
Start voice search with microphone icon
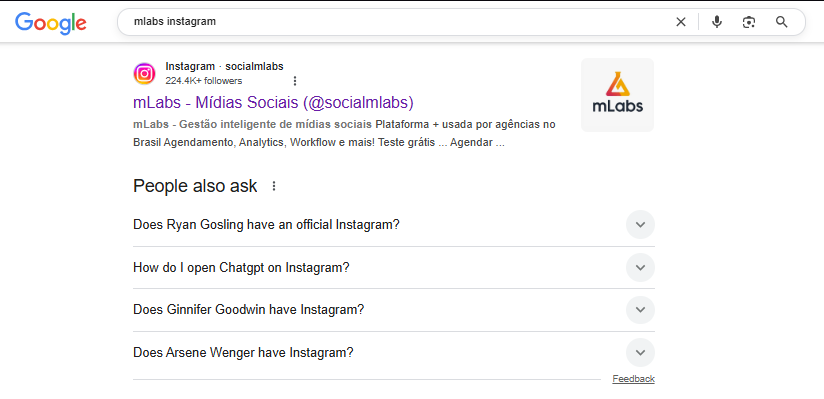click(717, 22)
